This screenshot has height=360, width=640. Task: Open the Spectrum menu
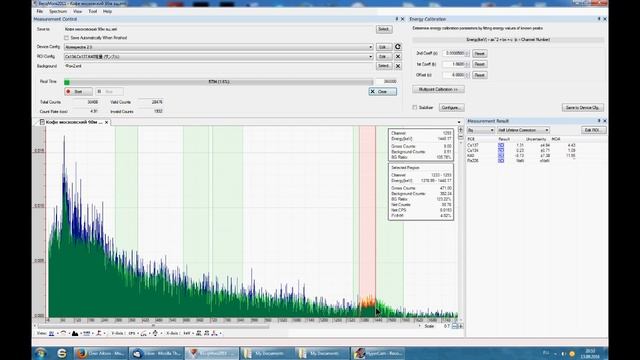[x=58, y=11]
